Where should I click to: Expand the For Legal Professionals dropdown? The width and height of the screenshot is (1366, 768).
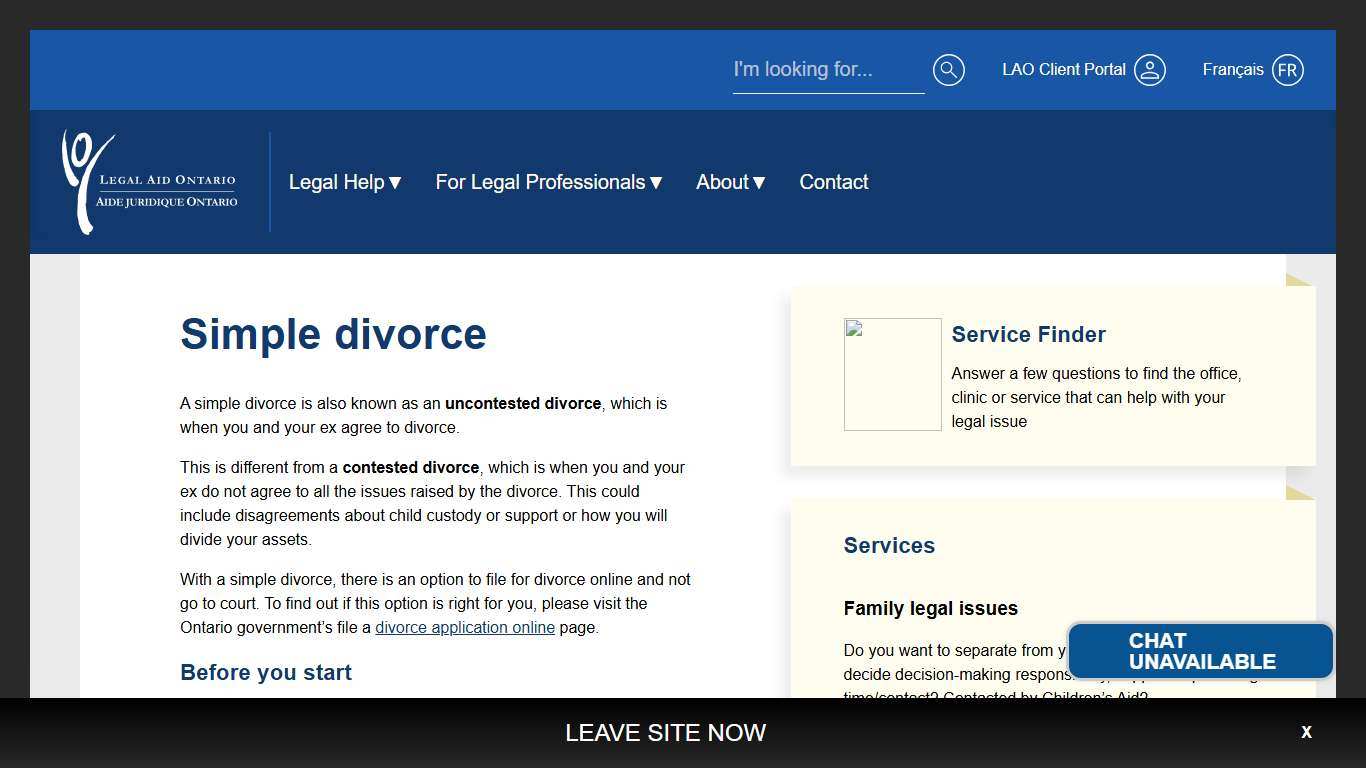pos(548,182)
